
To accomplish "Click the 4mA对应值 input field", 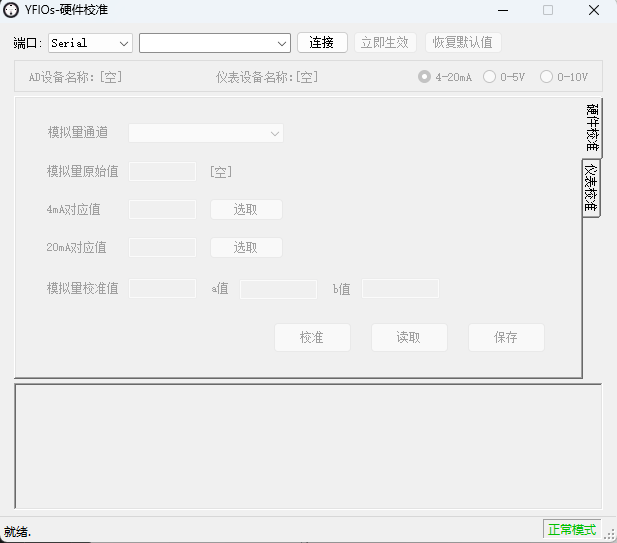I will (163, 210).
